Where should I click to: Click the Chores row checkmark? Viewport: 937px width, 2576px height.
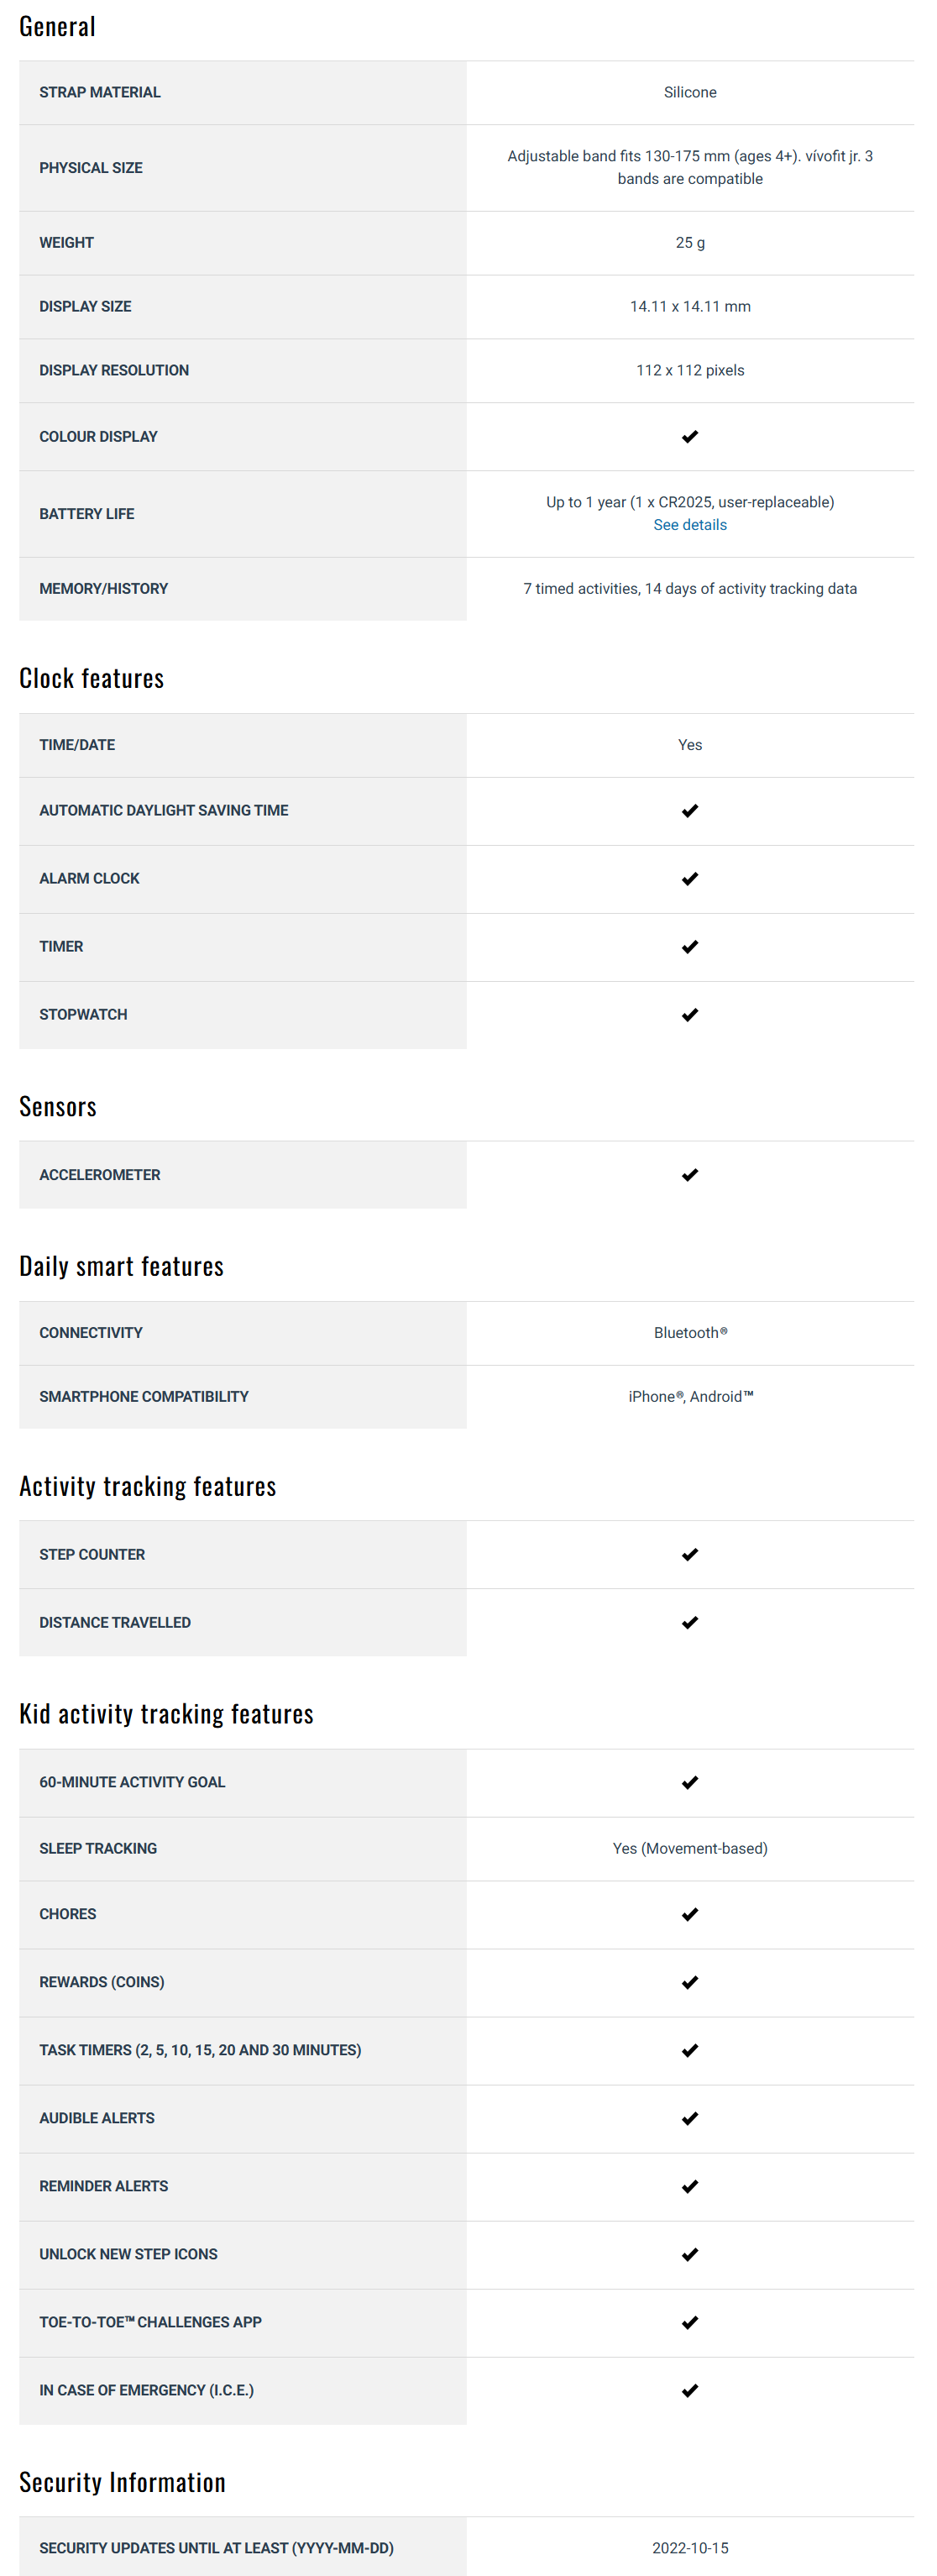pyautogui.click(x=689, y=1915)
